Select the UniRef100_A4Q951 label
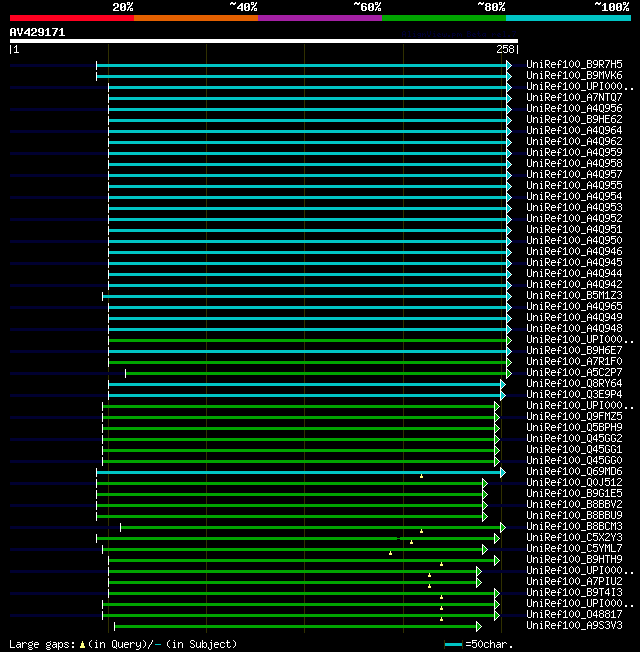Screen dimensions: 640x652 (574, 230)
